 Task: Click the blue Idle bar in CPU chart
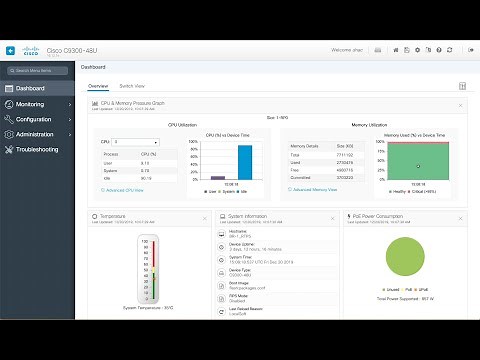(245, 162)
